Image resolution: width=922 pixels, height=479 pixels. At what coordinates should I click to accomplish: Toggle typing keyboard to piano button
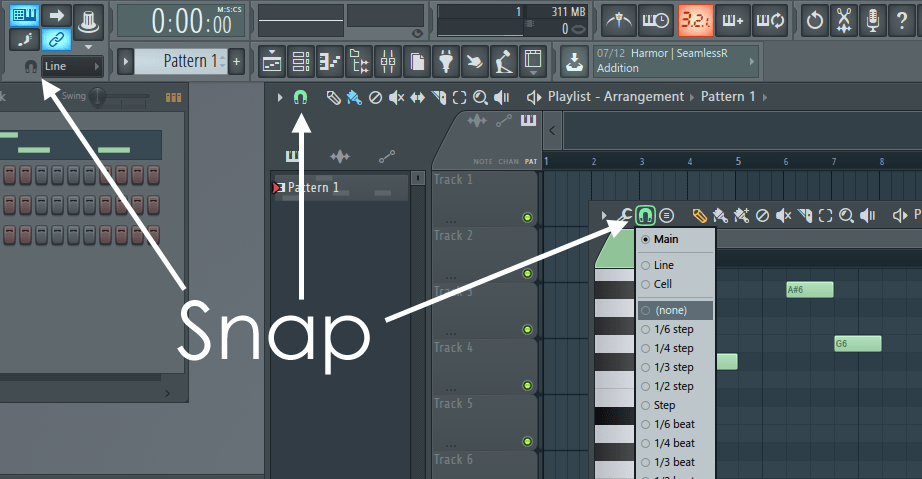pos(25,15)
